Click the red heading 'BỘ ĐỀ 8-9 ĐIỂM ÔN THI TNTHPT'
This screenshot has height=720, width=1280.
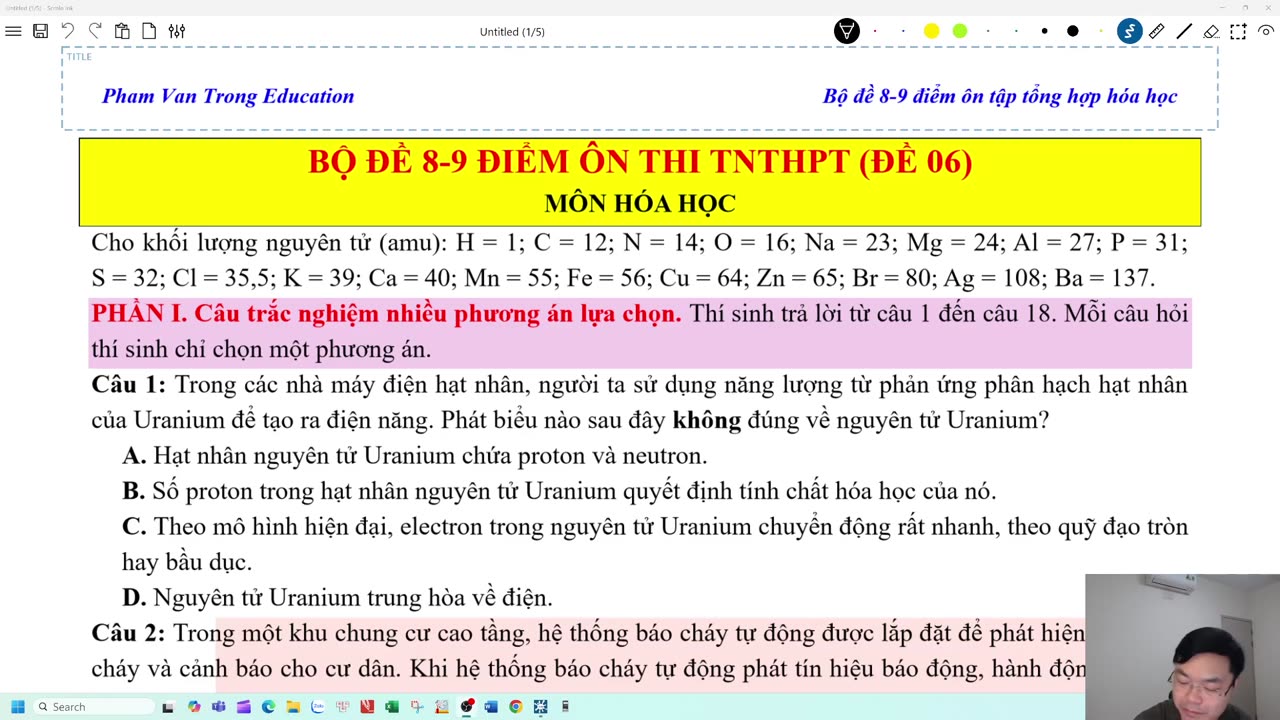(x=640, y=162)
